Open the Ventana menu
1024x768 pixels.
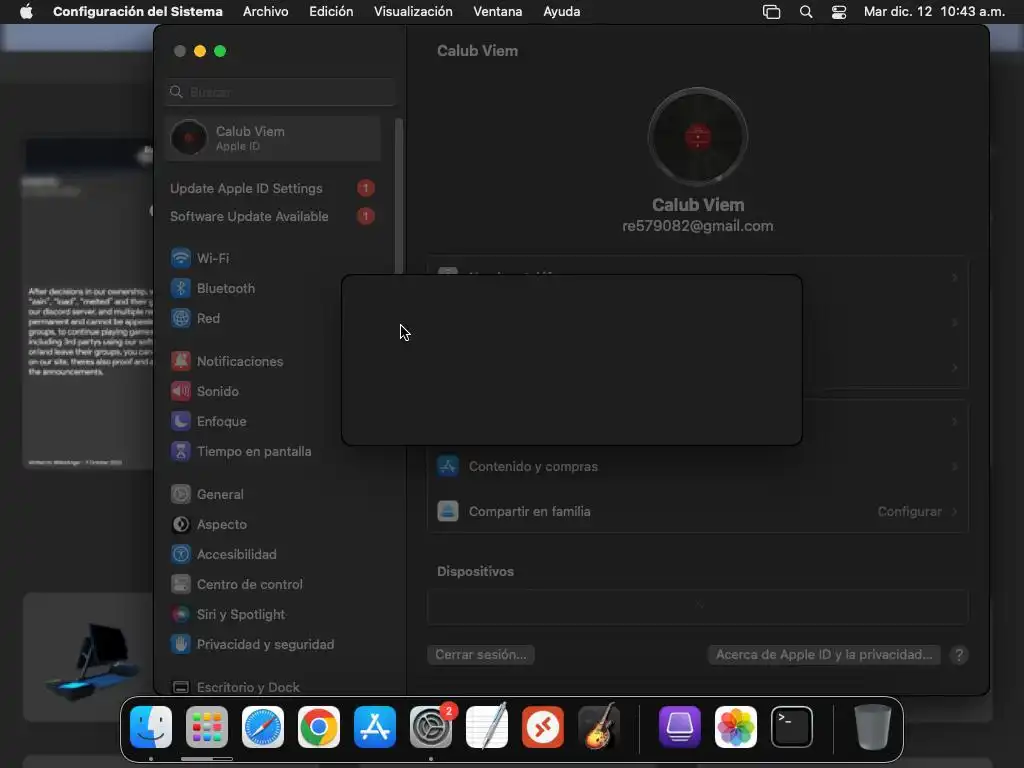click(498, 12)
